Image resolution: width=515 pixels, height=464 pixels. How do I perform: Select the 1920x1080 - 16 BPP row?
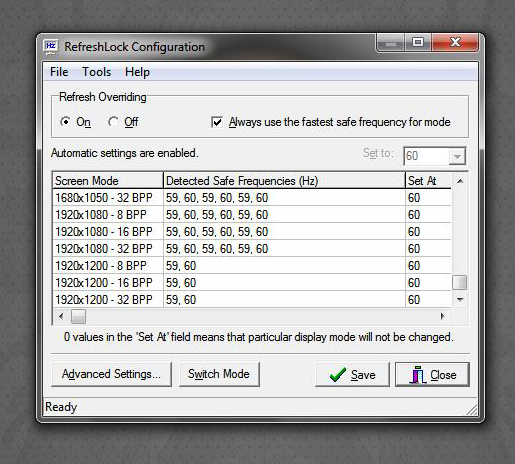tap(252, 232)
